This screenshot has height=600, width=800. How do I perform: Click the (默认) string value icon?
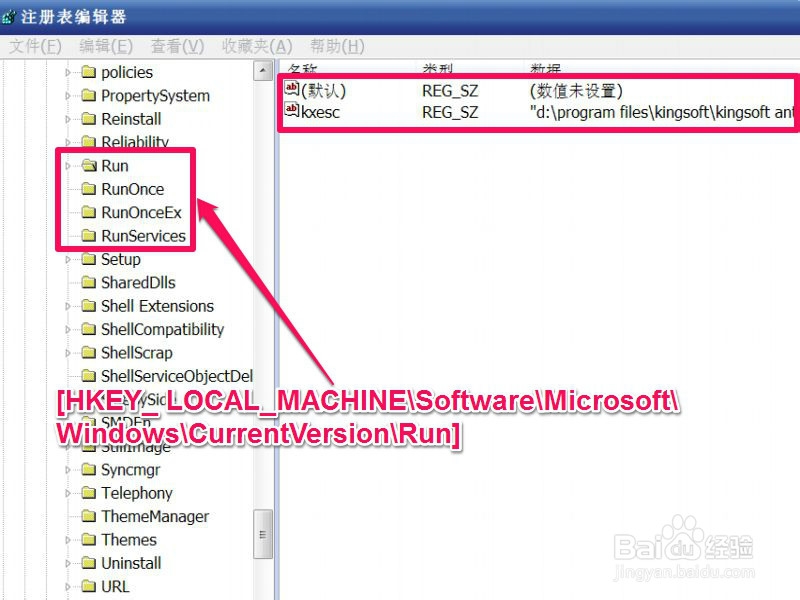click(x=292, y=89)
